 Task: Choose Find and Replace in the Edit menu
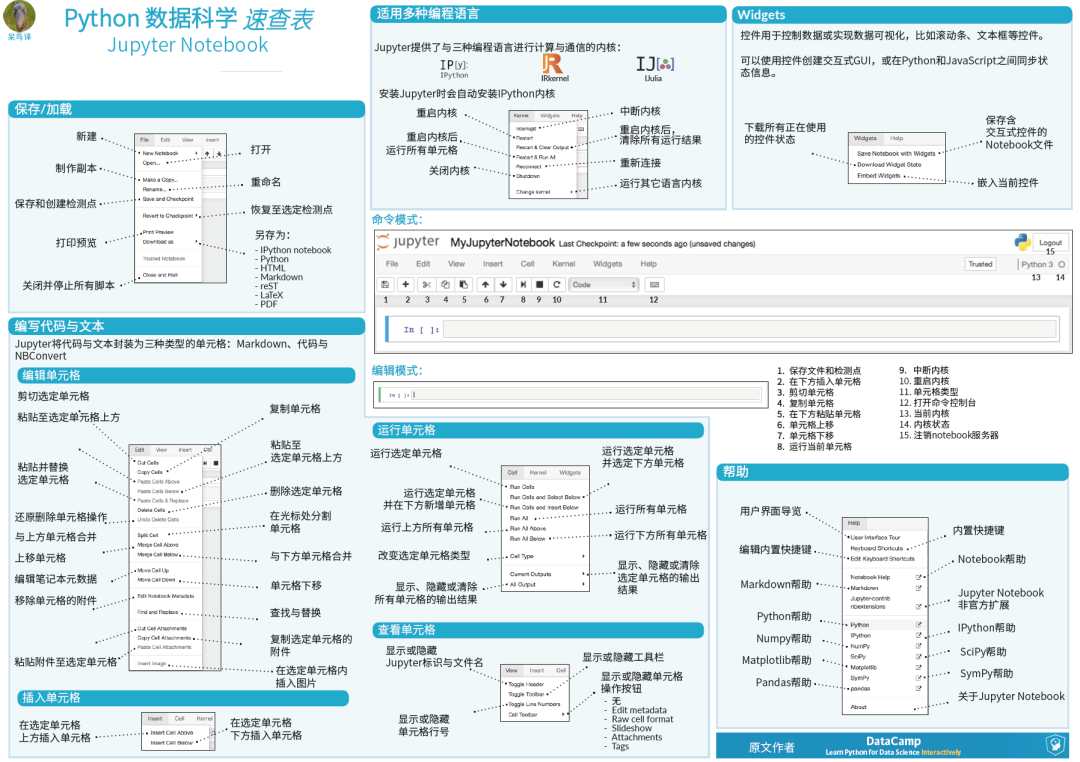[158, 612]
